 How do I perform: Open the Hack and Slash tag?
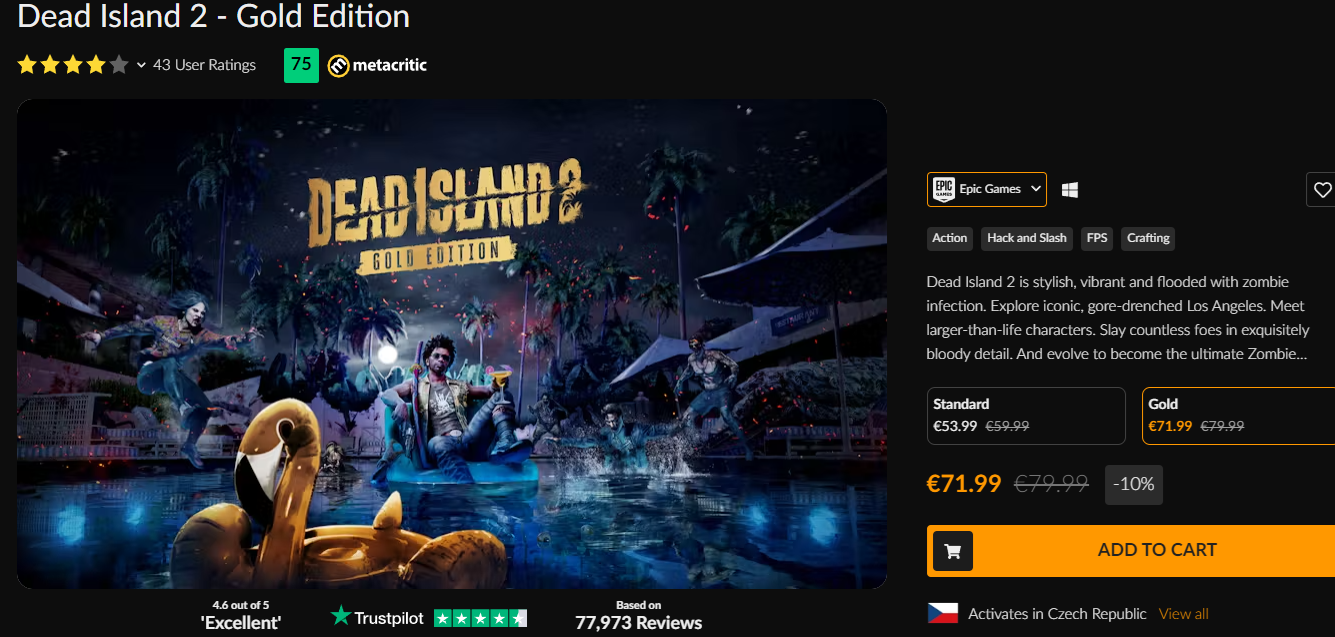click(1026, 238)
